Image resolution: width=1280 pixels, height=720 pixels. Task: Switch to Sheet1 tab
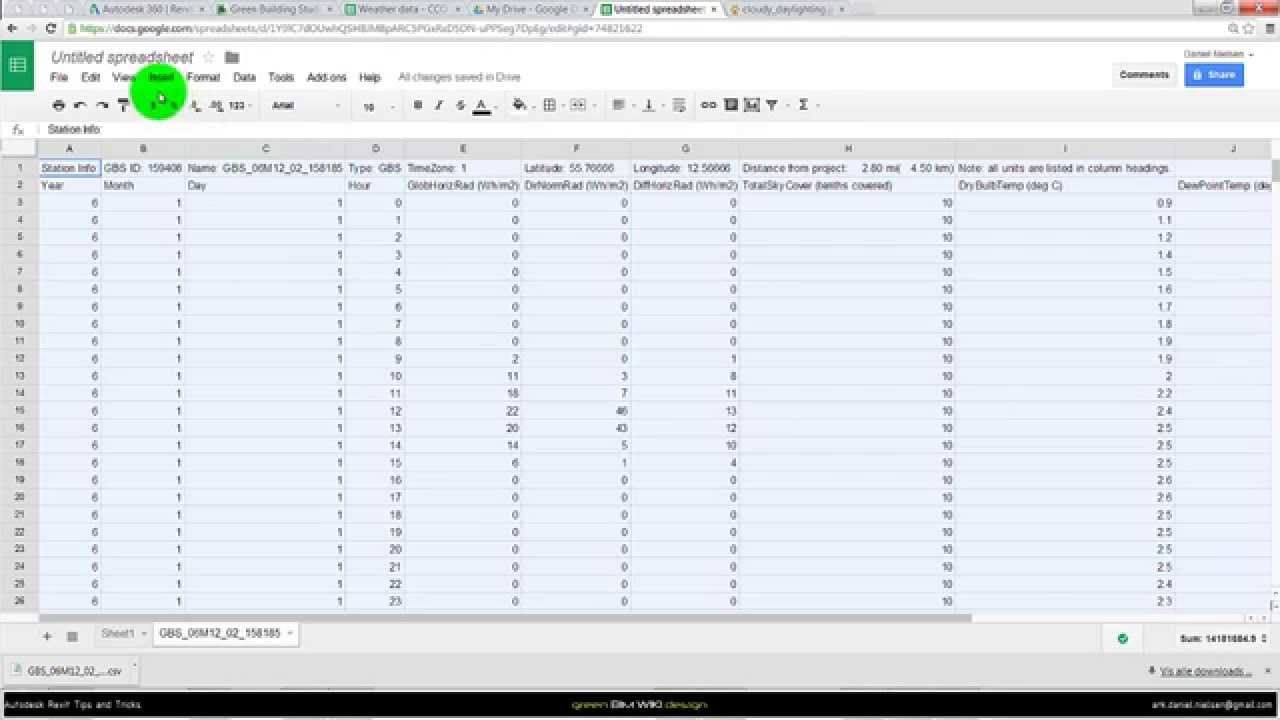coord(117,634)
